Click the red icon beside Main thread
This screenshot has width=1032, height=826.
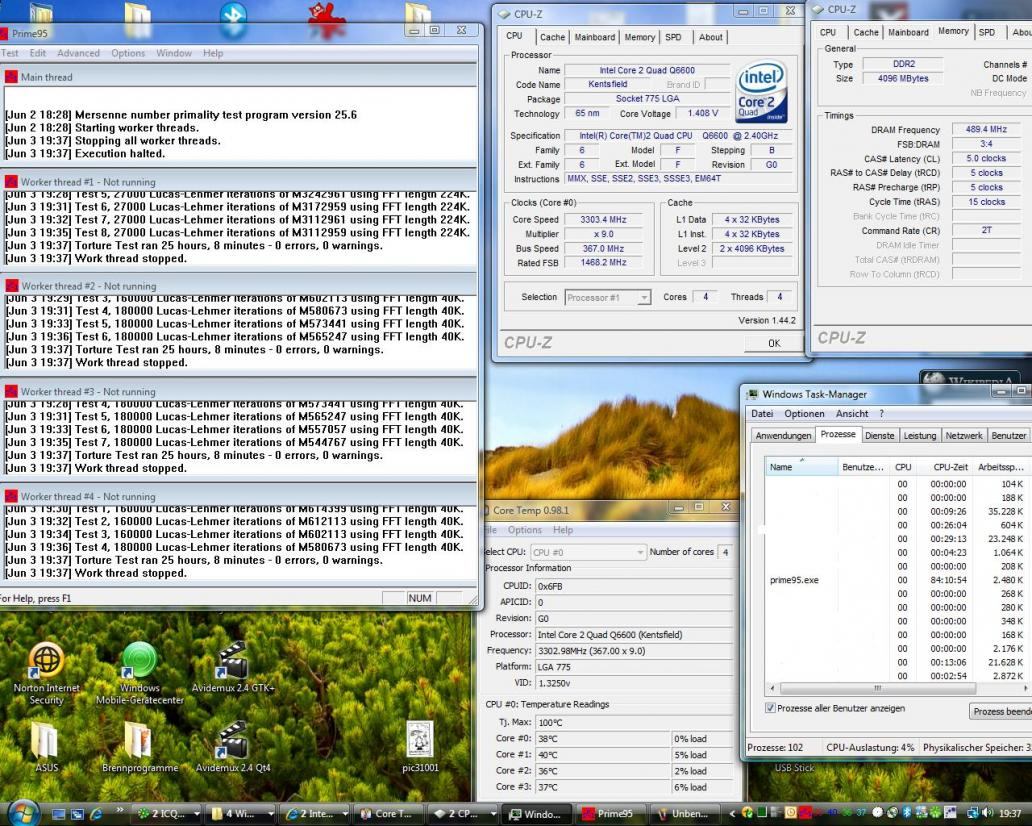11,77
